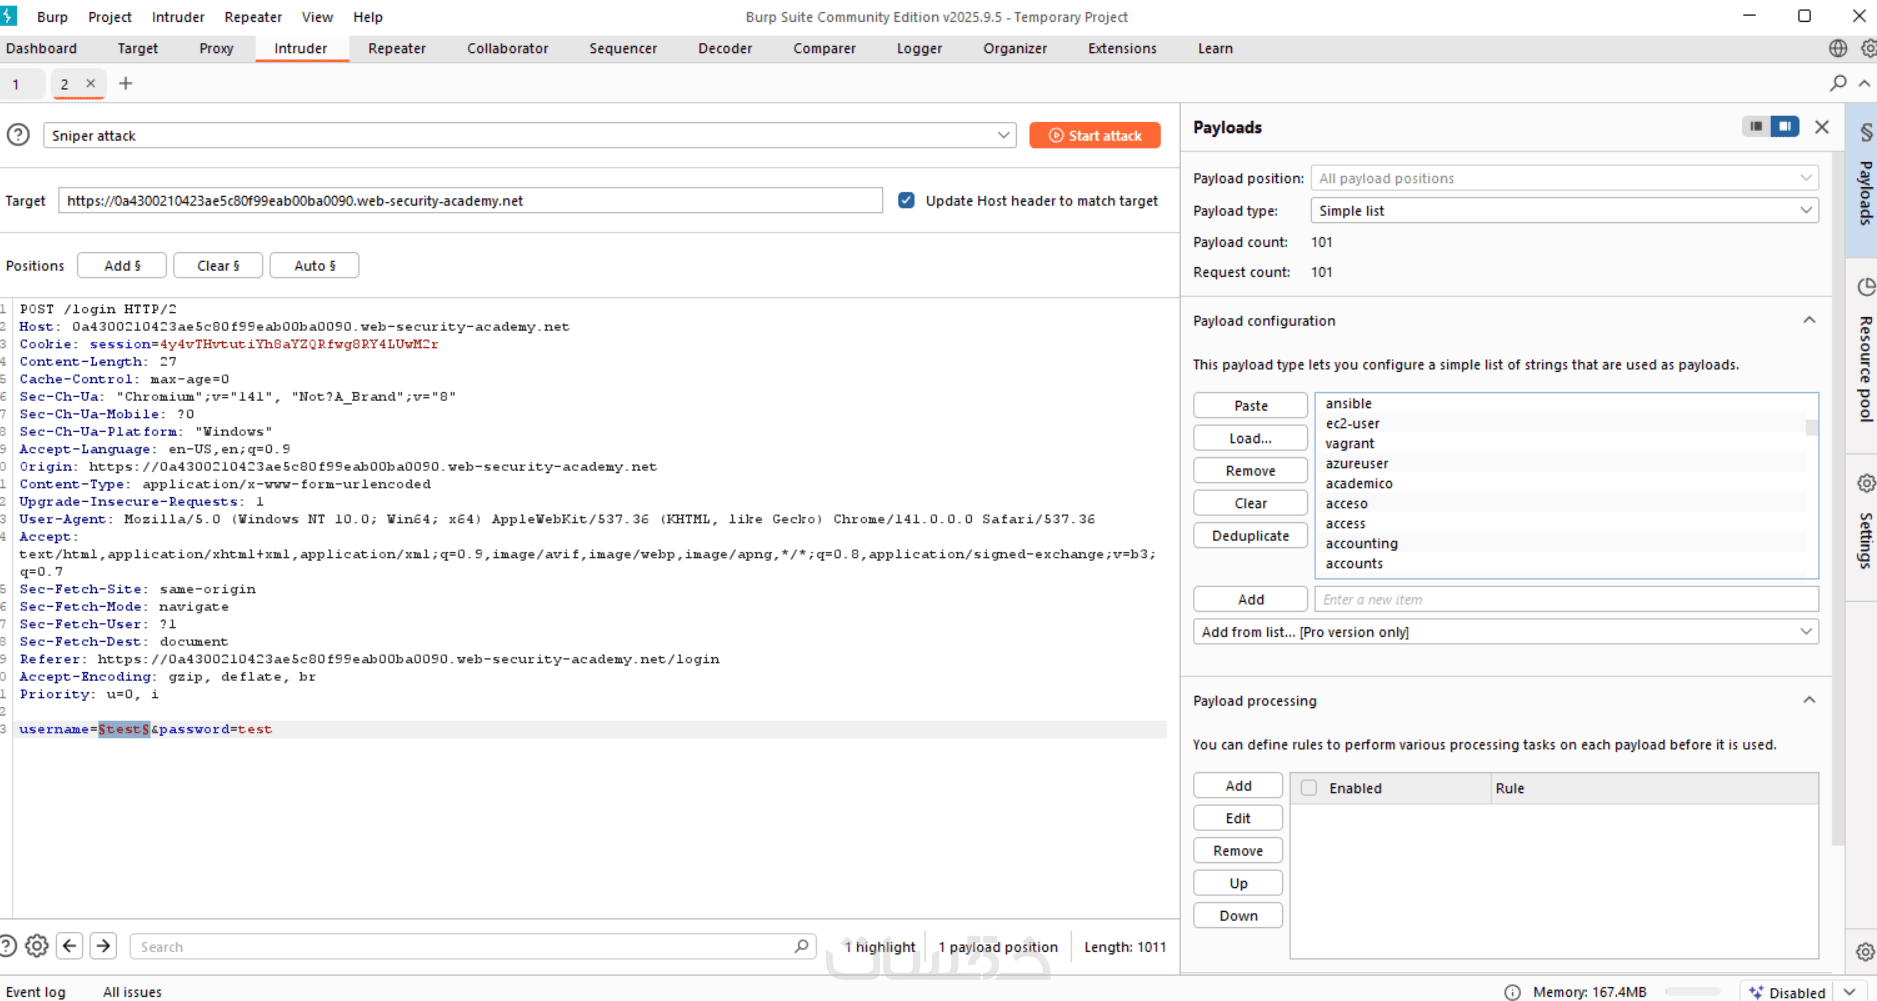Open the Project menu

tap(110, 17)
